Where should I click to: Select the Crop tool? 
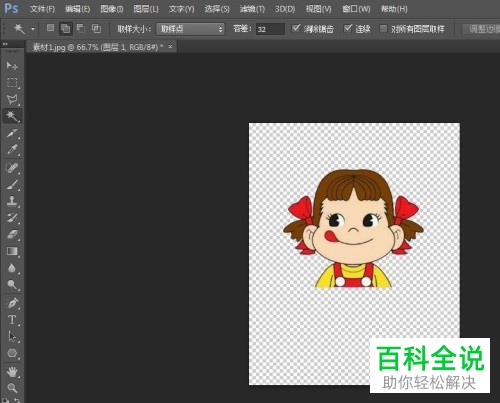(x=12, y=133)
